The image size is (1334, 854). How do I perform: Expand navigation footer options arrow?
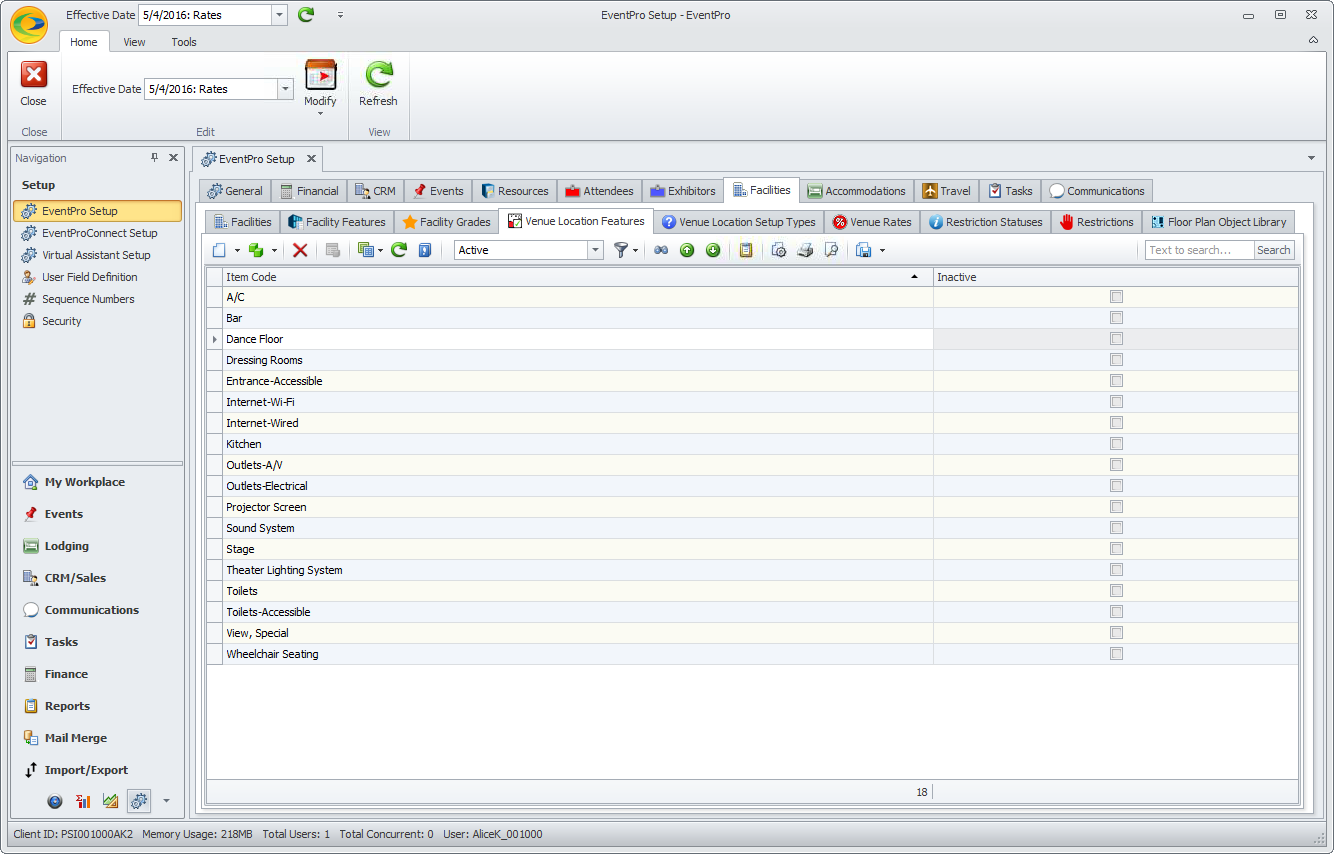pyautogui.click(x=166, y=801)
